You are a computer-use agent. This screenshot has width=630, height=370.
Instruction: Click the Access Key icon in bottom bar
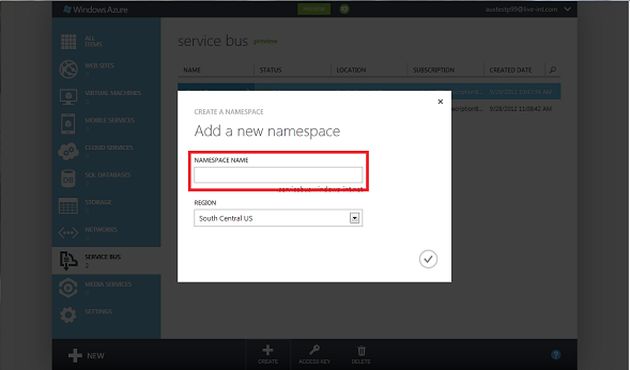click(x=314, y=350)
